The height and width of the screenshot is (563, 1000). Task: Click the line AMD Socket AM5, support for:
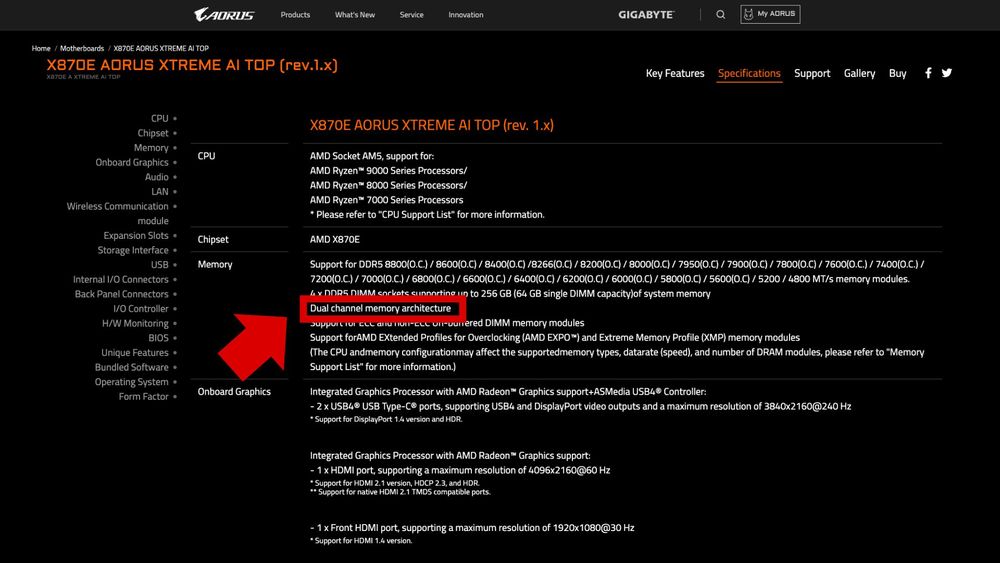point(372,156)
